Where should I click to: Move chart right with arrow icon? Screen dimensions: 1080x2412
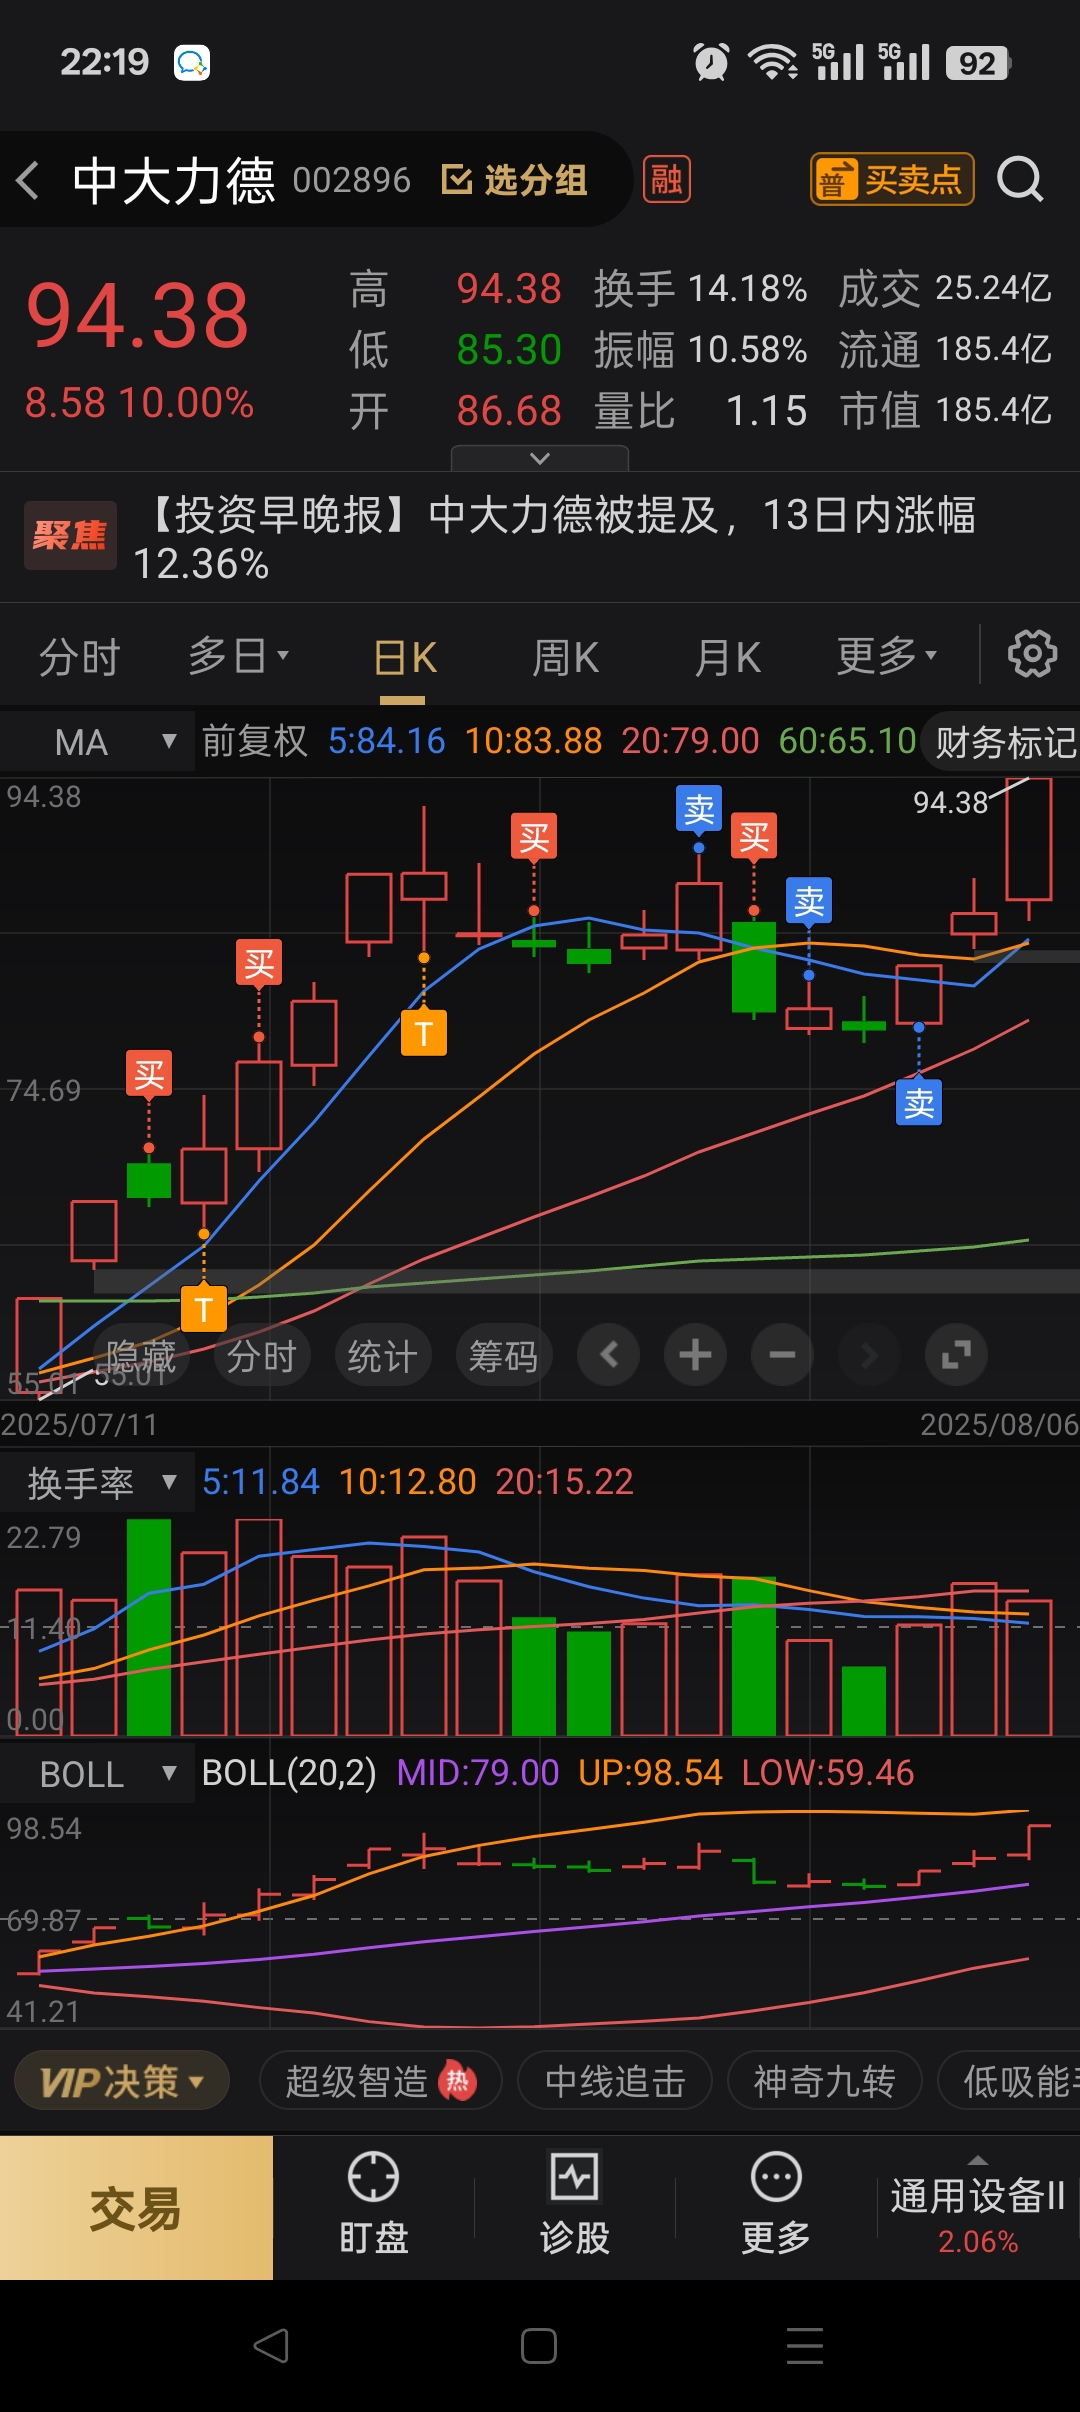click(869, 1355)
